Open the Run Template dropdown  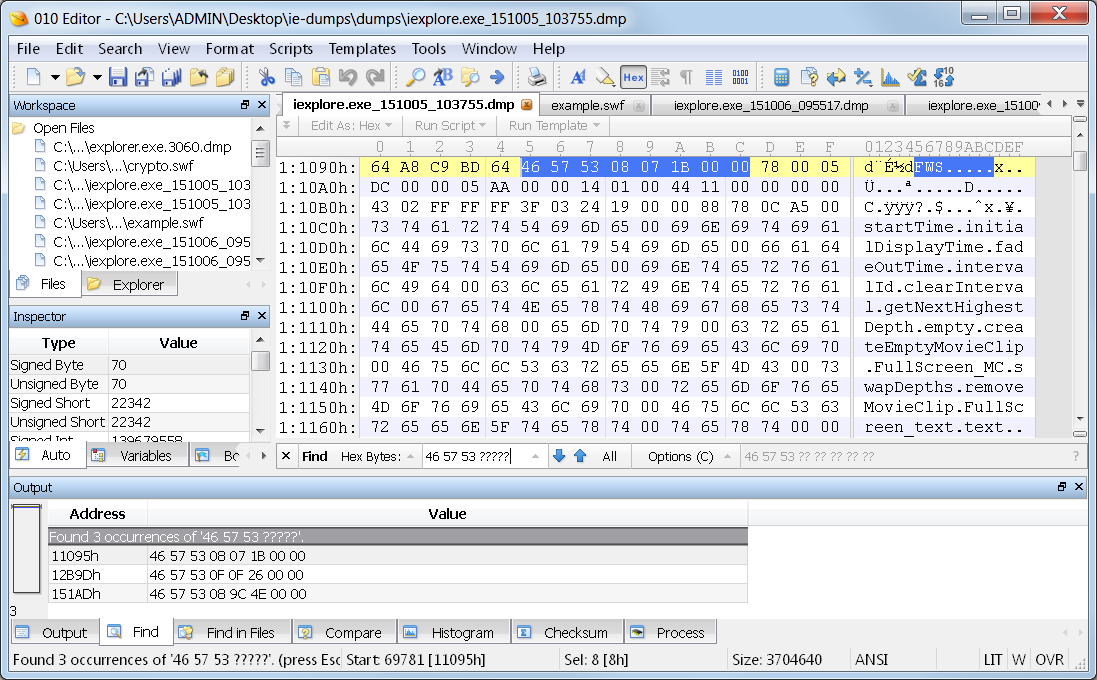click(554, 125)
